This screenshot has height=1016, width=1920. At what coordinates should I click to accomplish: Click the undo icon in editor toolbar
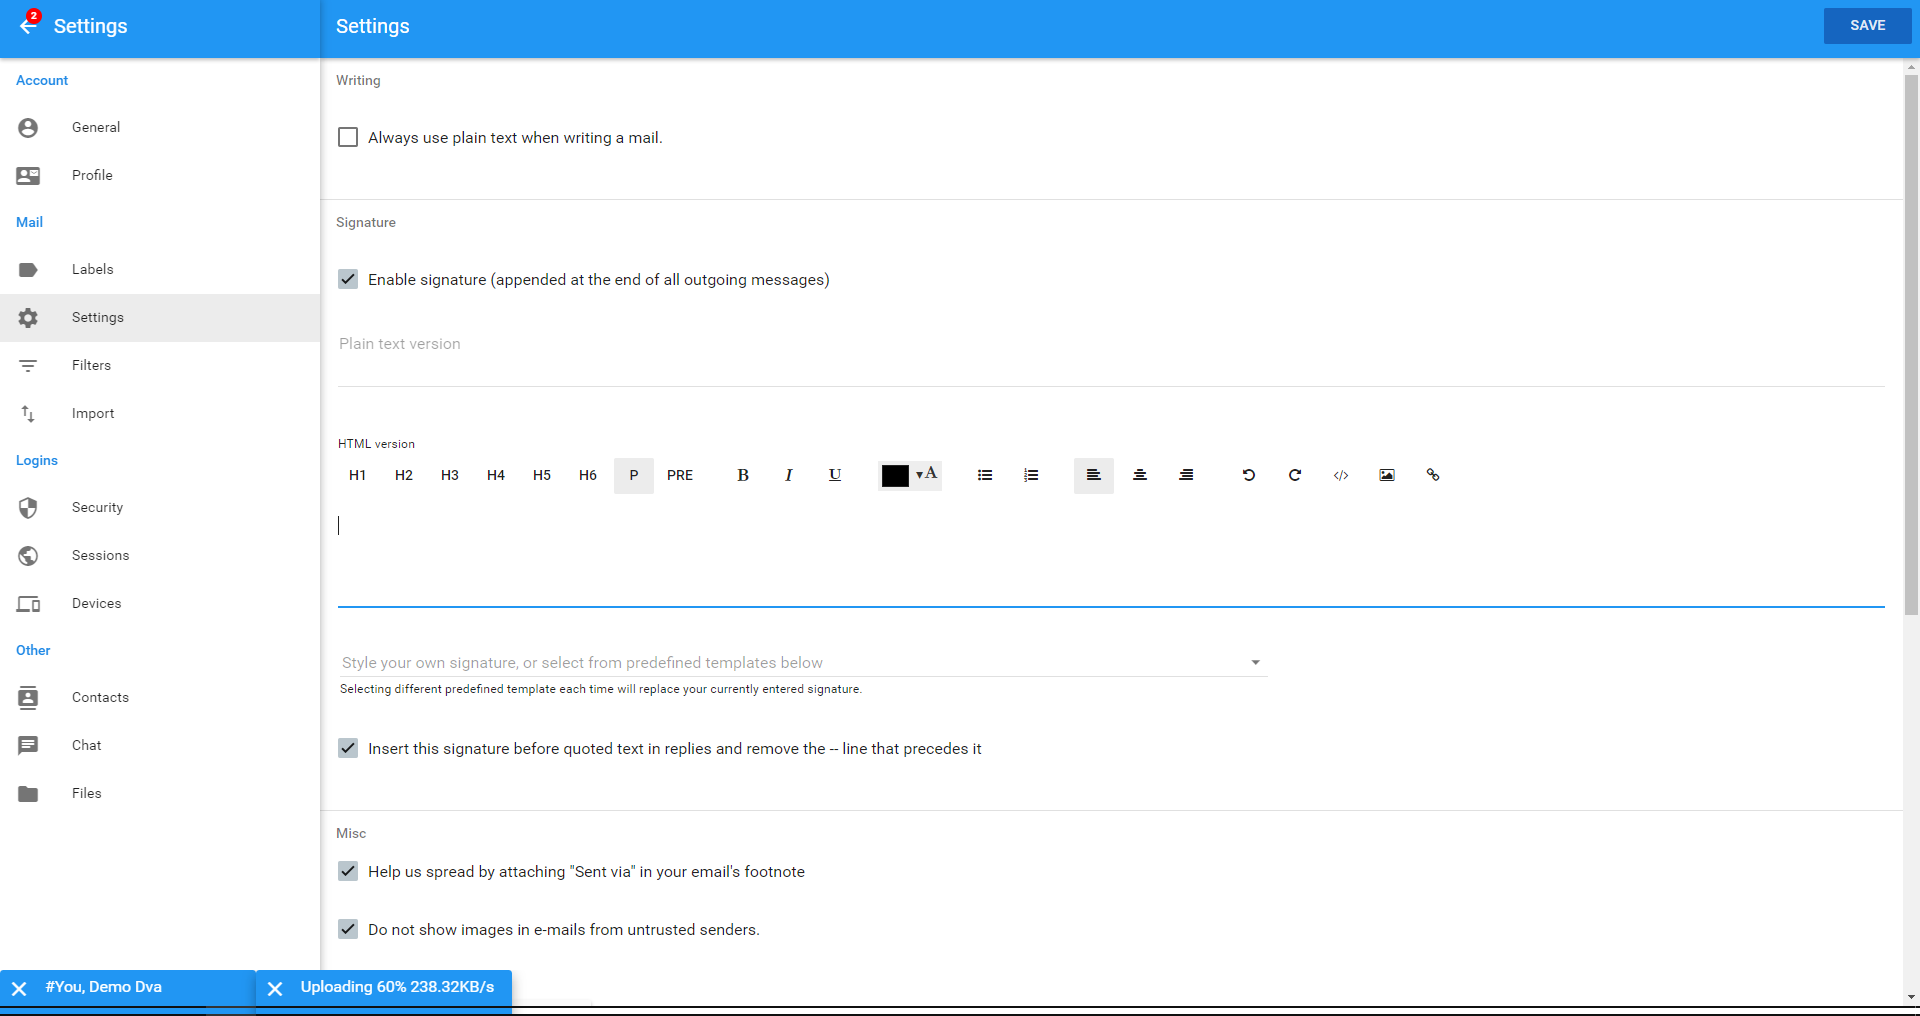coord(1248,475)
